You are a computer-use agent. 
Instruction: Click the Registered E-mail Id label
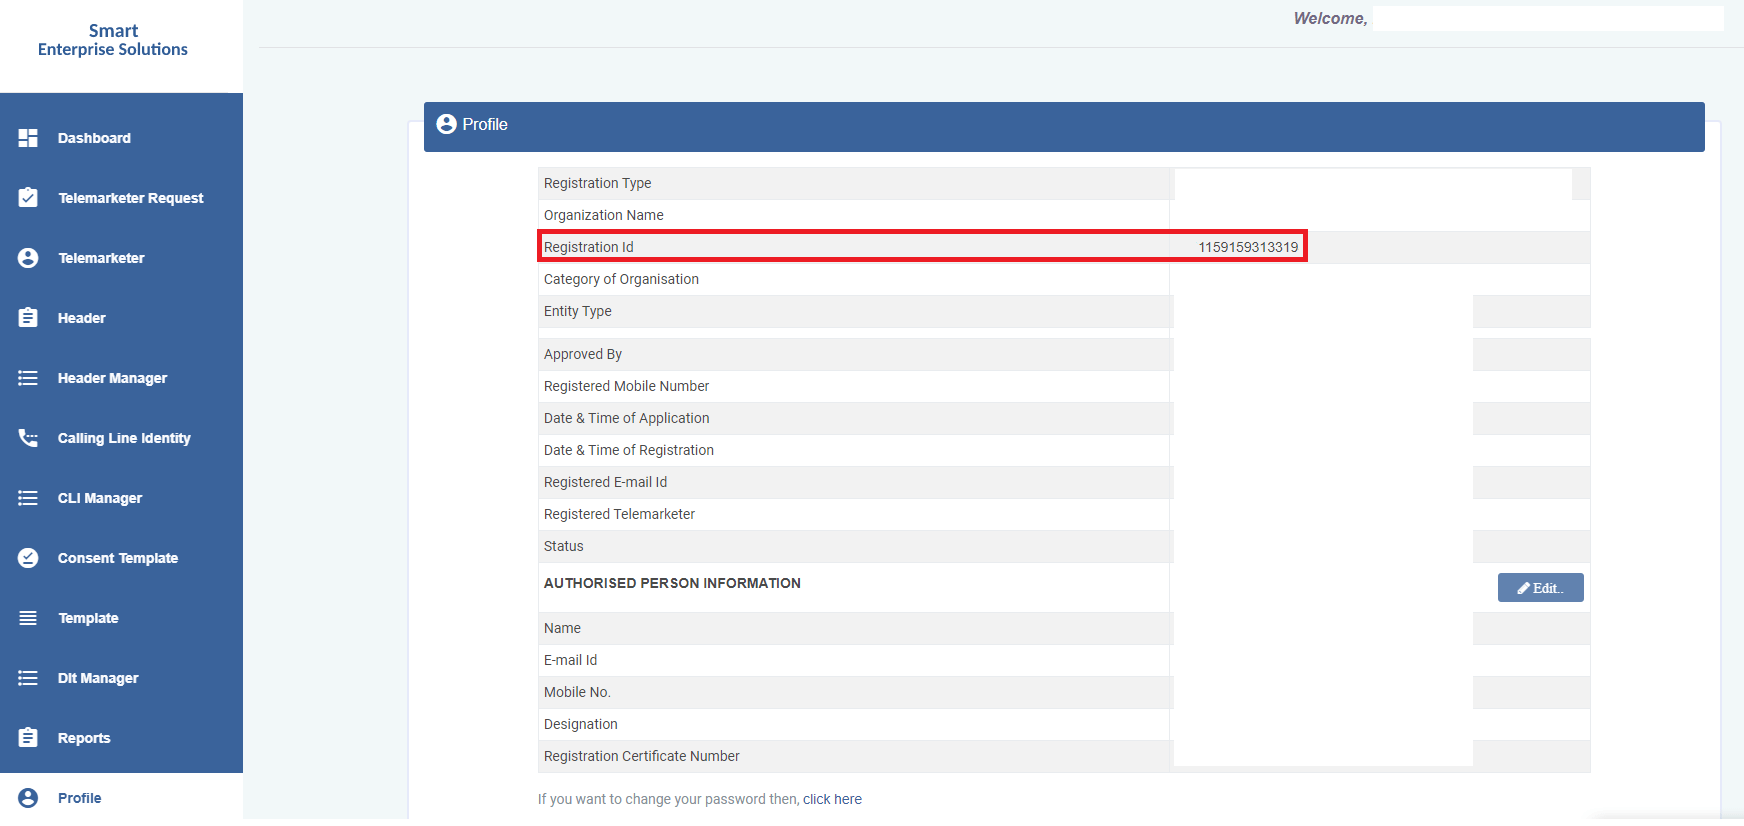(605, 482)
